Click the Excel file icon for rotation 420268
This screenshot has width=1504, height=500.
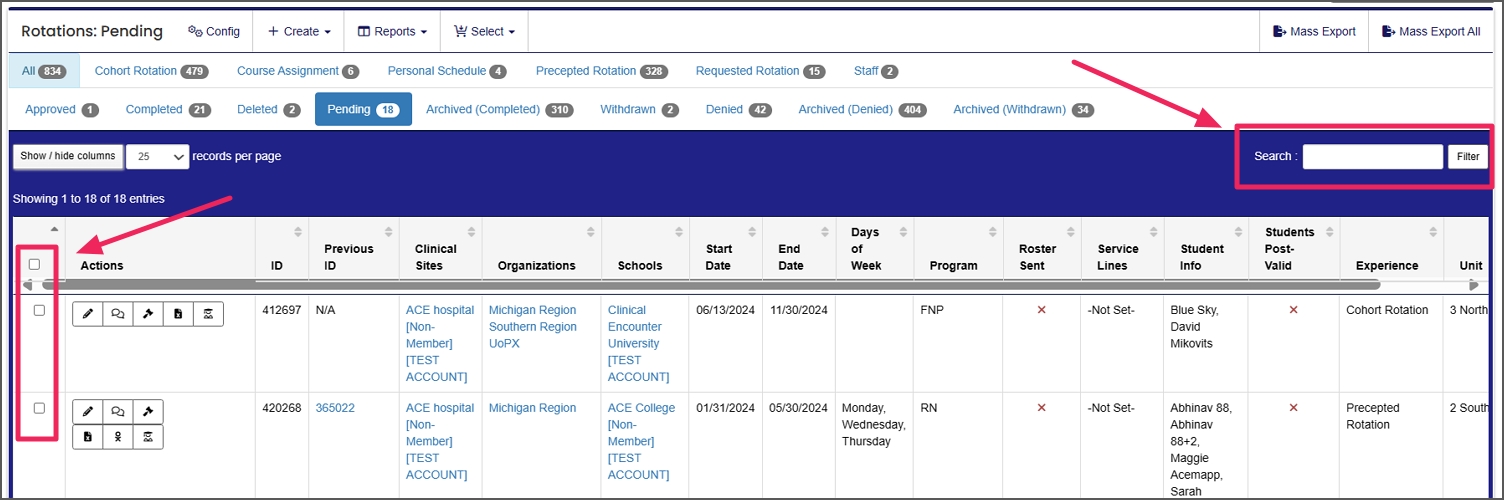pyautogui.click(x=88, y=437)
